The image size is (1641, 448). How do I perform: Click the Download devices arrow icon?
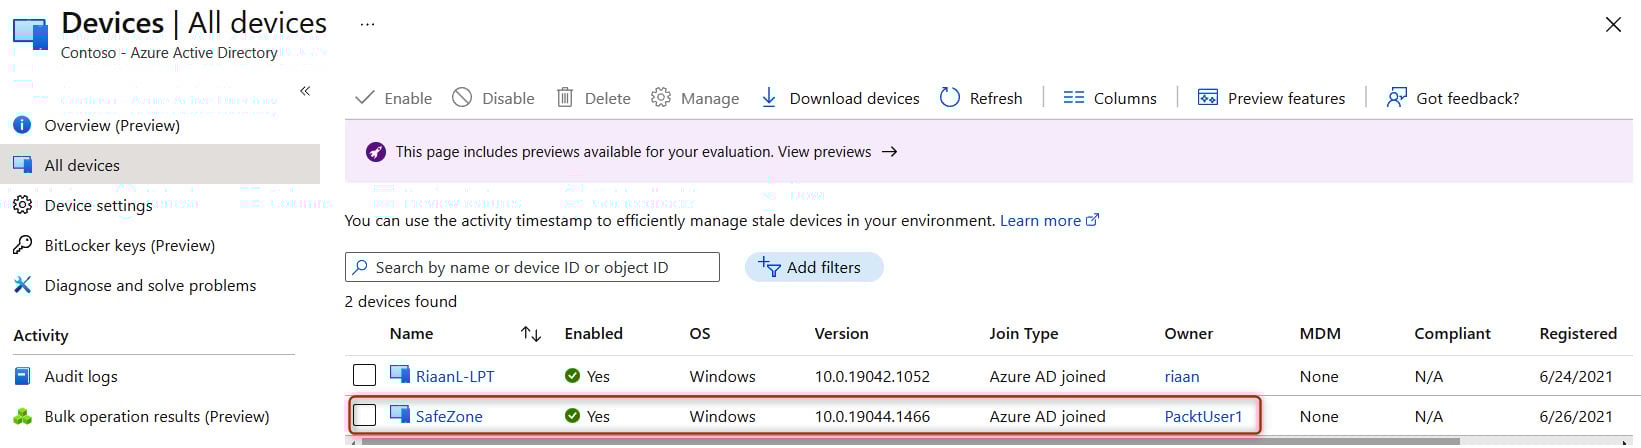coord(769,97)
